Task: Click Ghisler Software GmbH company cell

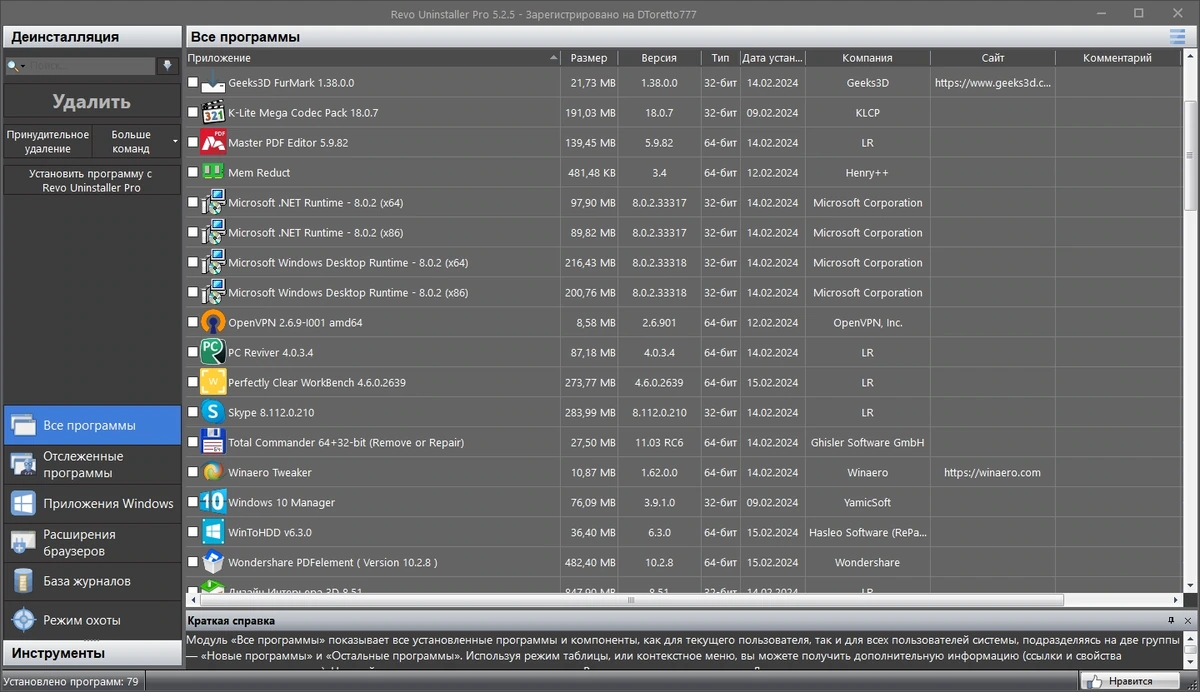Action: (867, 443)
